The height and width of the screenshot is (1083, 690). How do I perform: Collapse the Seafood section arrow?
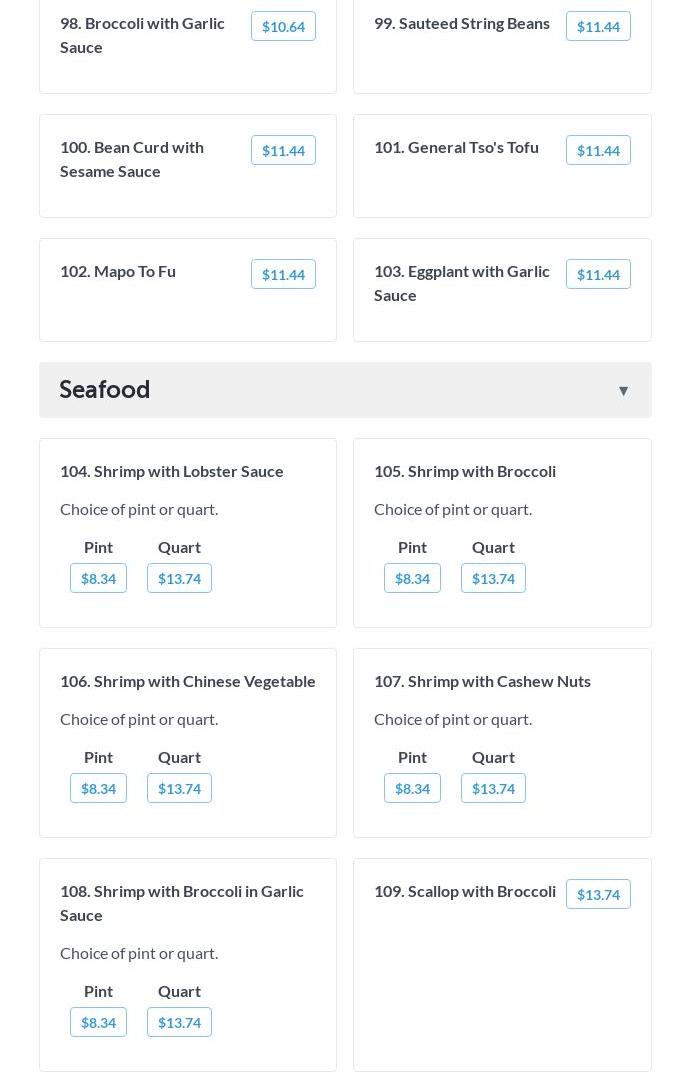(x=623, y=391)
